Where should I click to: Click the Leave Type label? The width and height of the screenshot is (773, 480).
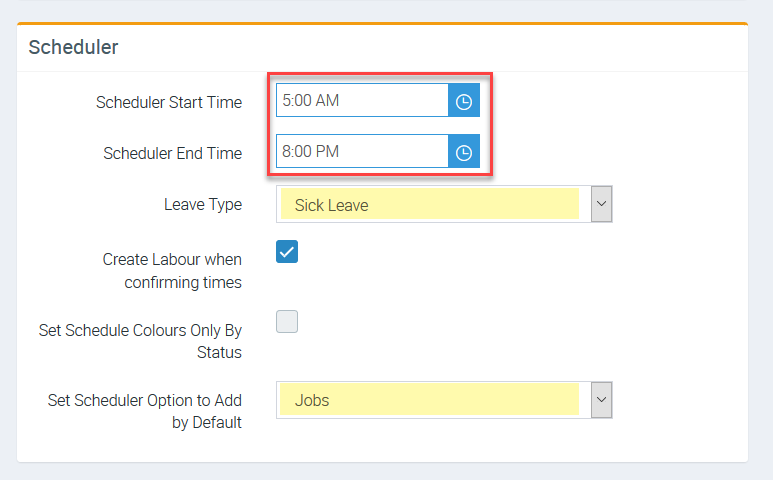[x=203, y=205]
